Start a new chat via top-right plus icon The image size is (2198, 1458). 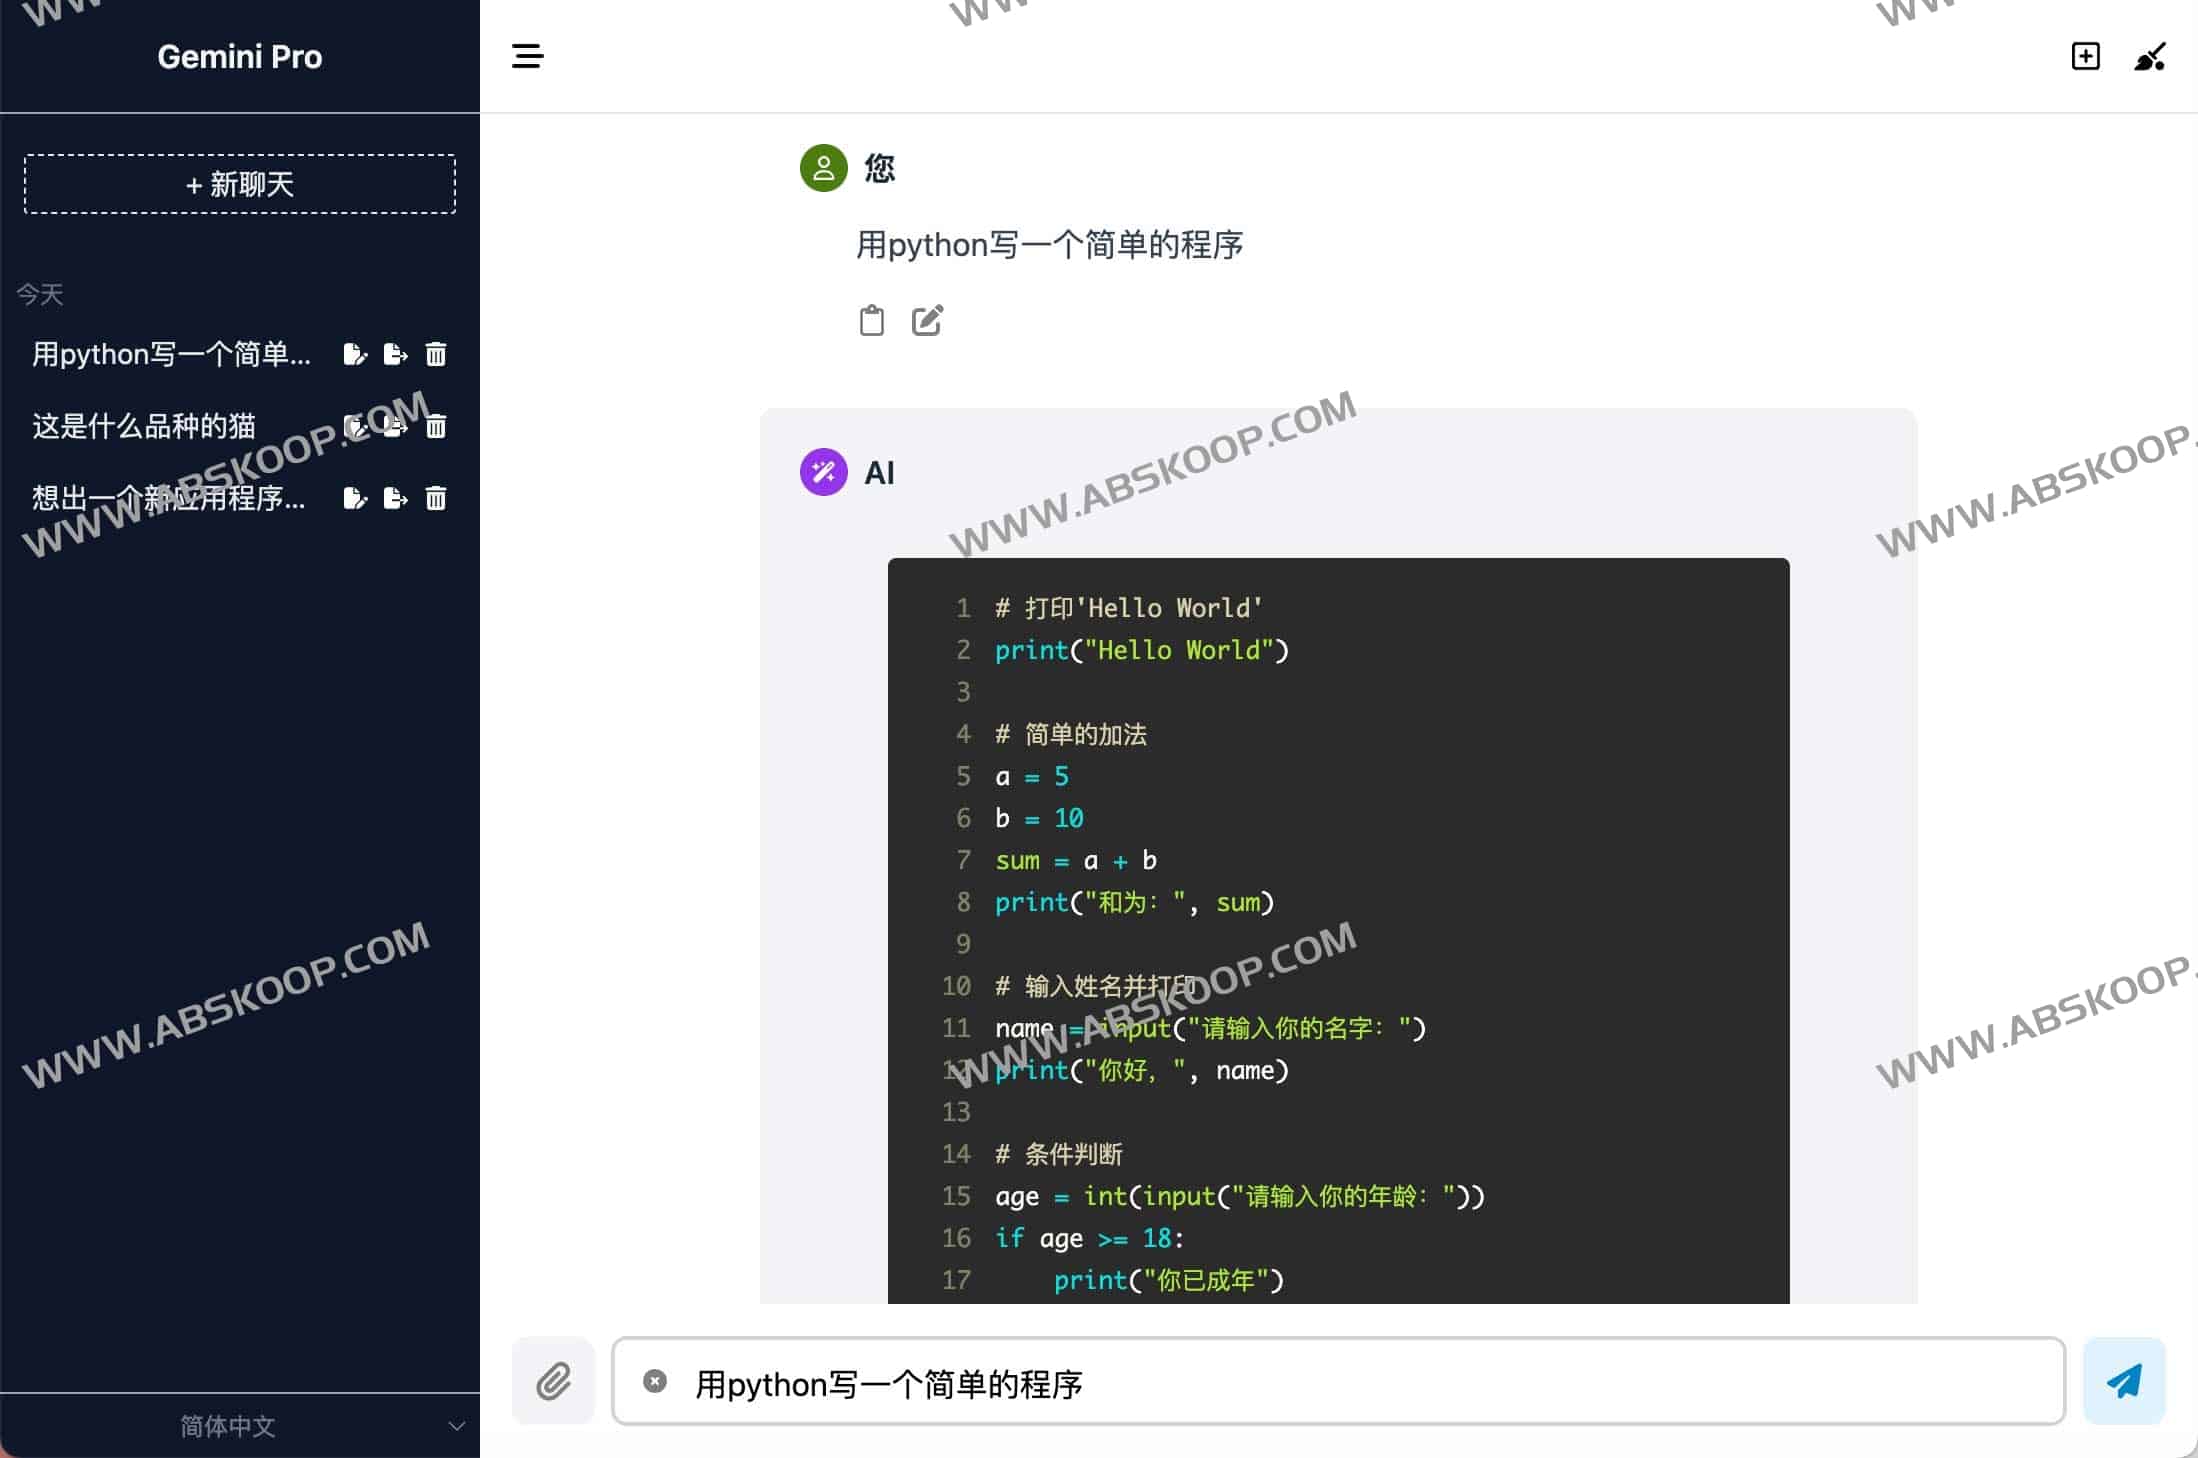2085,57
